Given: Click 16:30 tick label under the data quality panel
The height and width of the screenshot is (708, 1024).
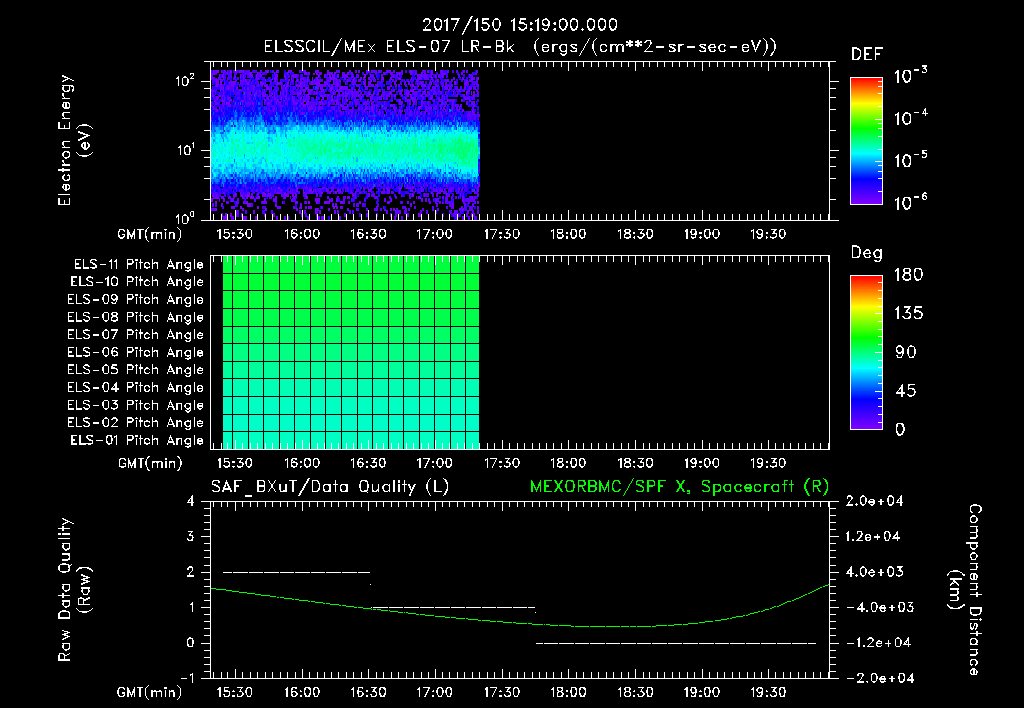Looking at the screenshot, I should [368, 692].
